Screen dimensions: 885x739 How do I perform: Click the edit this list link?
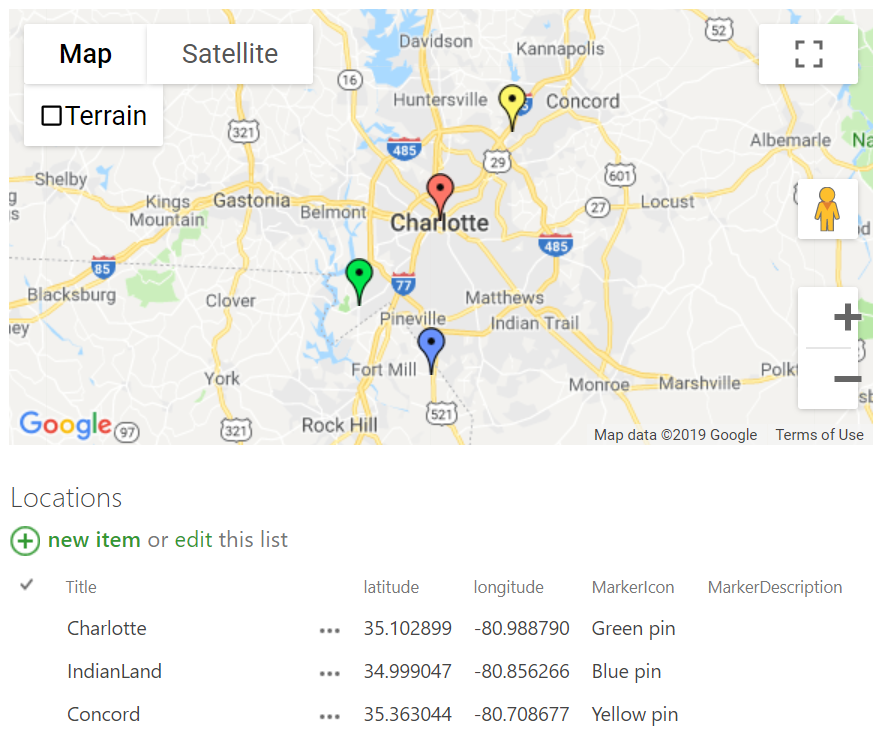click(193, 540)
